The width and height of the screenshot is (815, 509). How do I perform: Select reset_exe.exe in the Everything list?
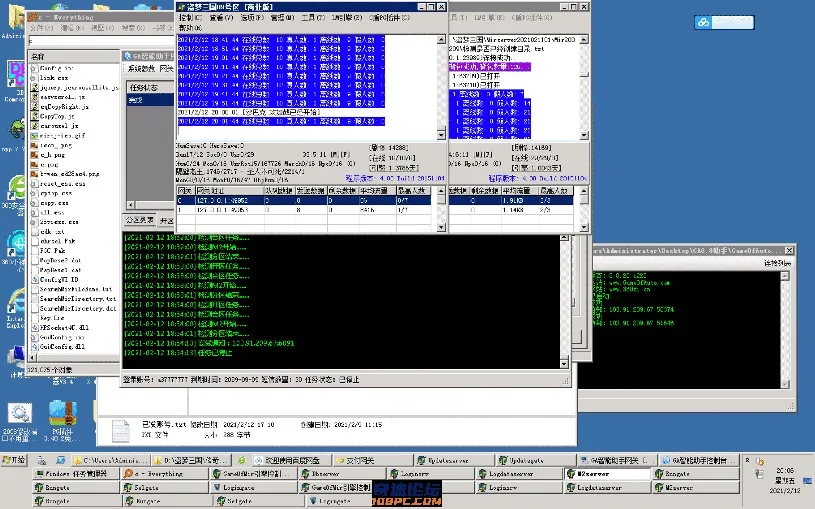[62, 184]
